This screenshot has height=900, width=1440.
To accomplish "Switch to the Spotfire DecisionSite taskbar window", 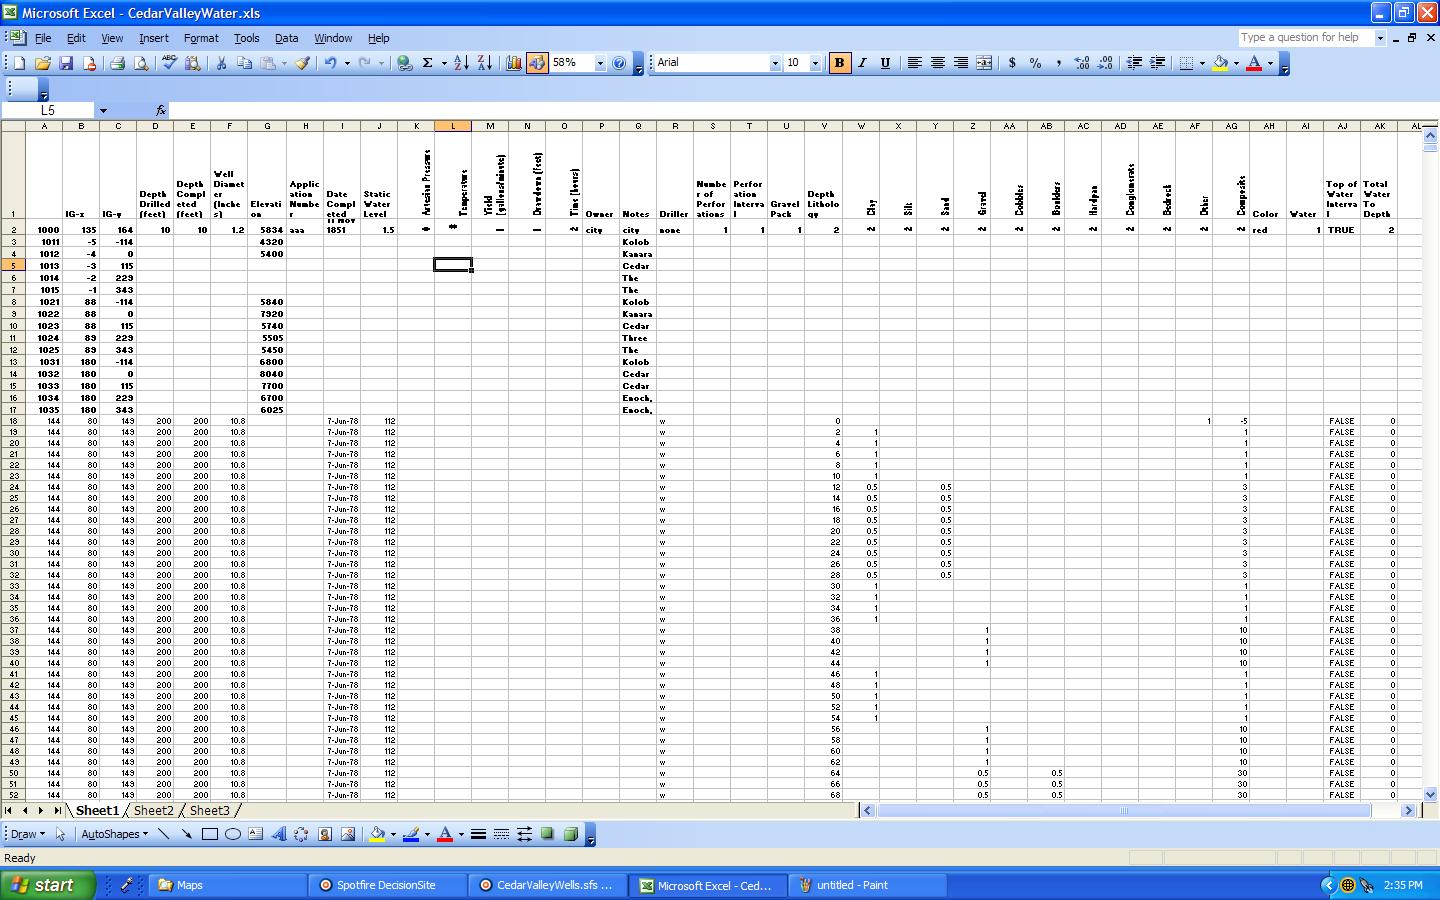I will coord(388,885).
